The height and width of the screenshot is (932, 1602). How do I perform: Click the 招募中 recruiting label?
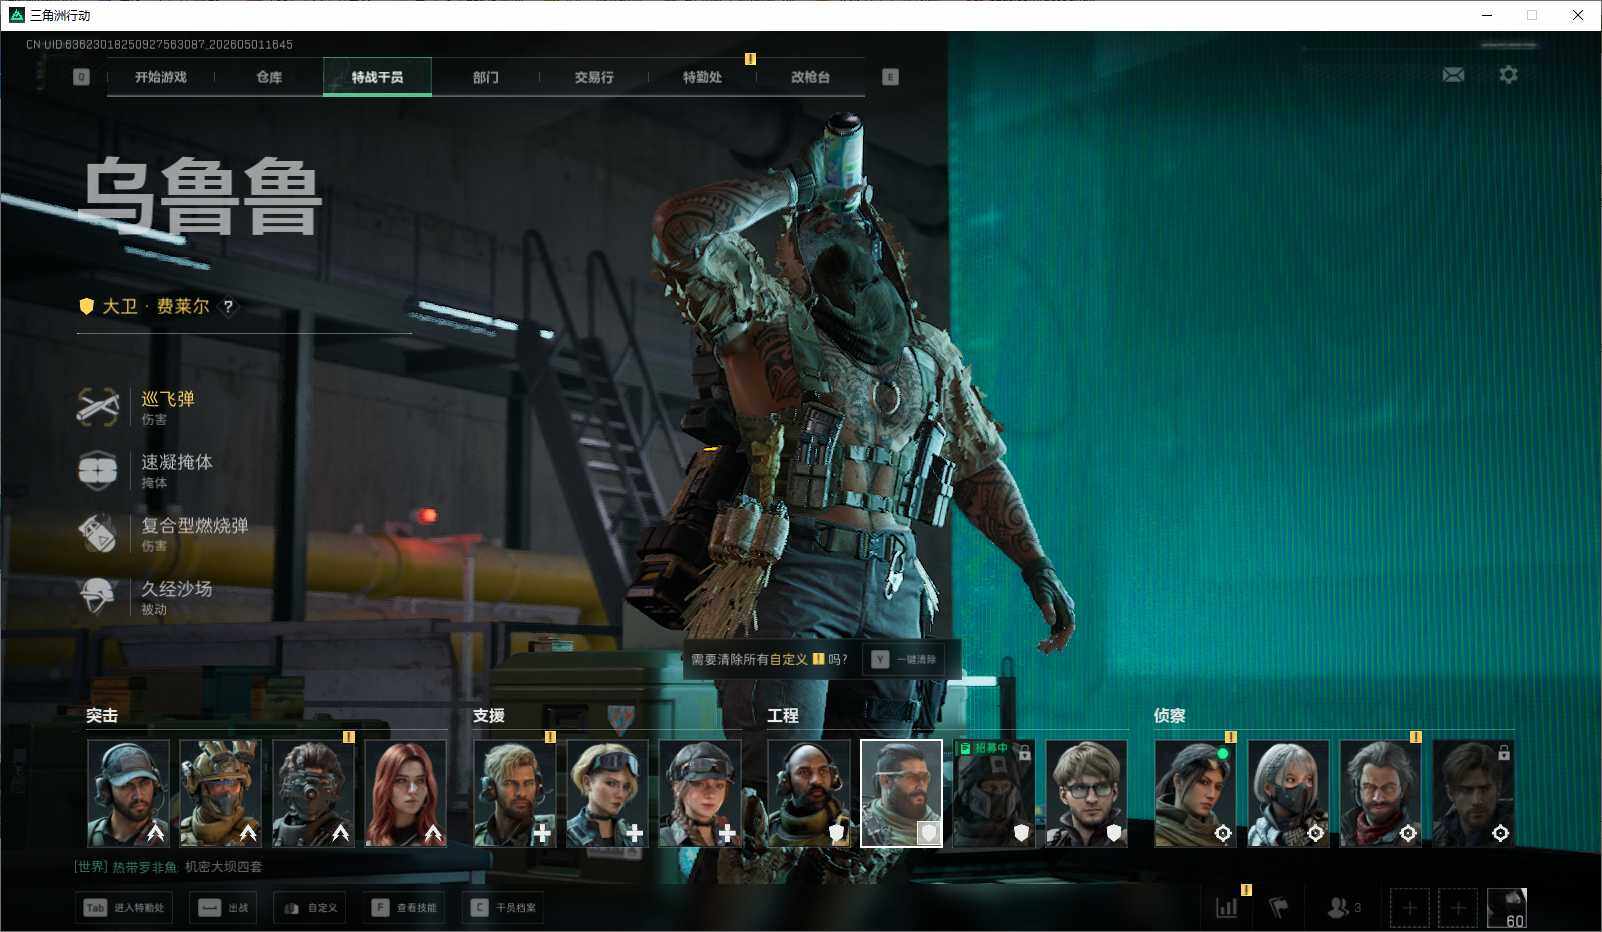[984, 748]
